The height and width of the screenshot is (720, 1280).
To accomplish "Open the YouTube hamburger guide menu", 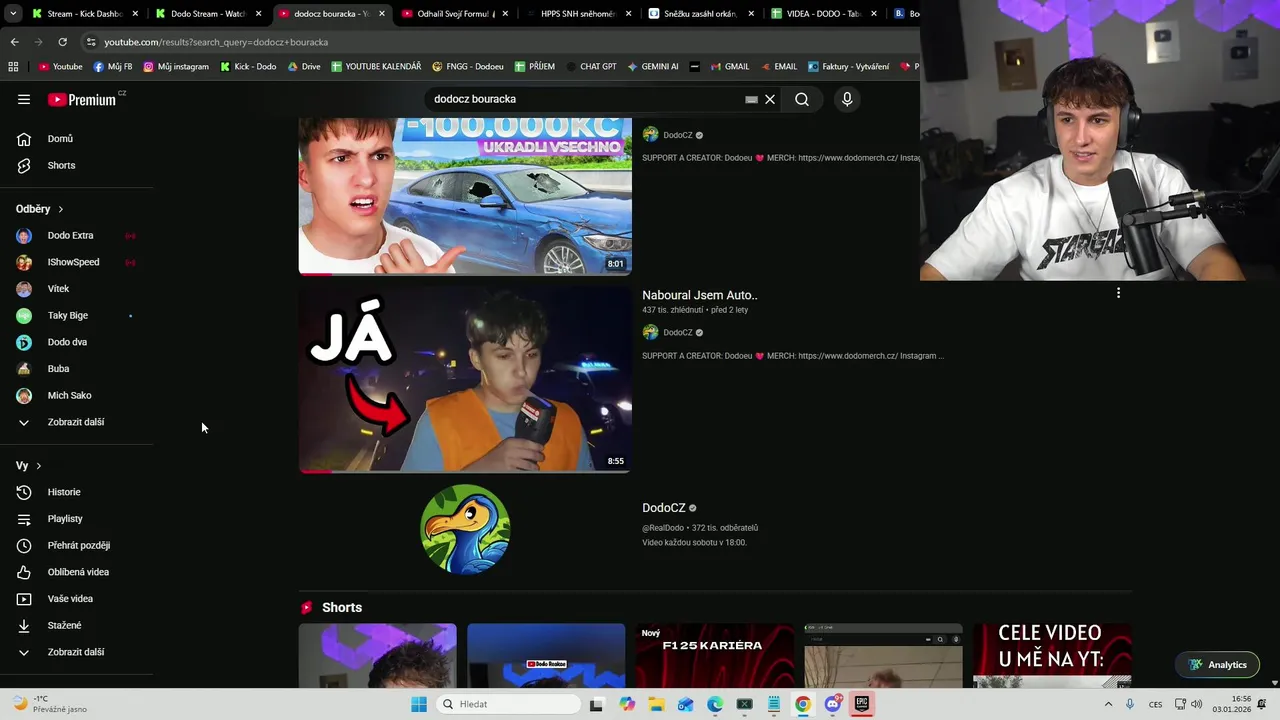I will pos(24,99).
